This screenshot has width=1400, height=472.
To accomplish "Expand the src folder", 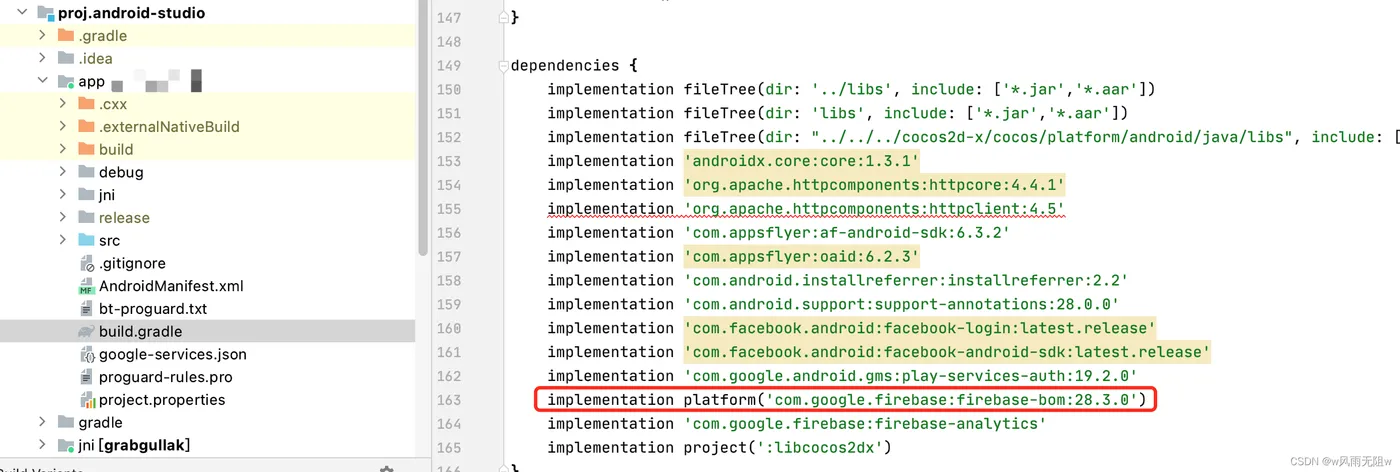I will 62,240.
